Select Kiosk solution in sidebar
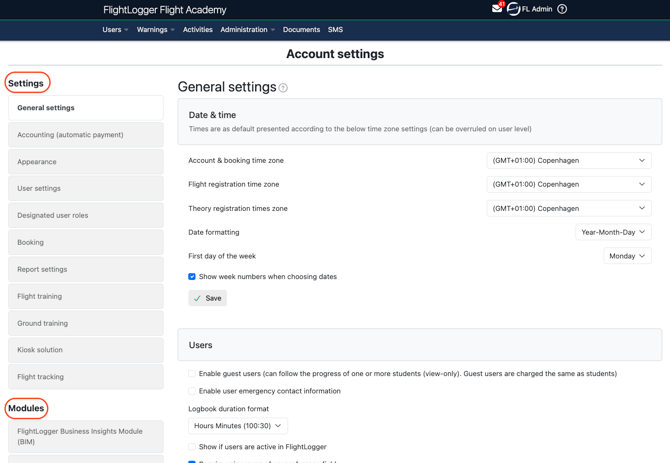Image resolution: width=670 pixels, height=463 pixels. [x=86, y=350]
